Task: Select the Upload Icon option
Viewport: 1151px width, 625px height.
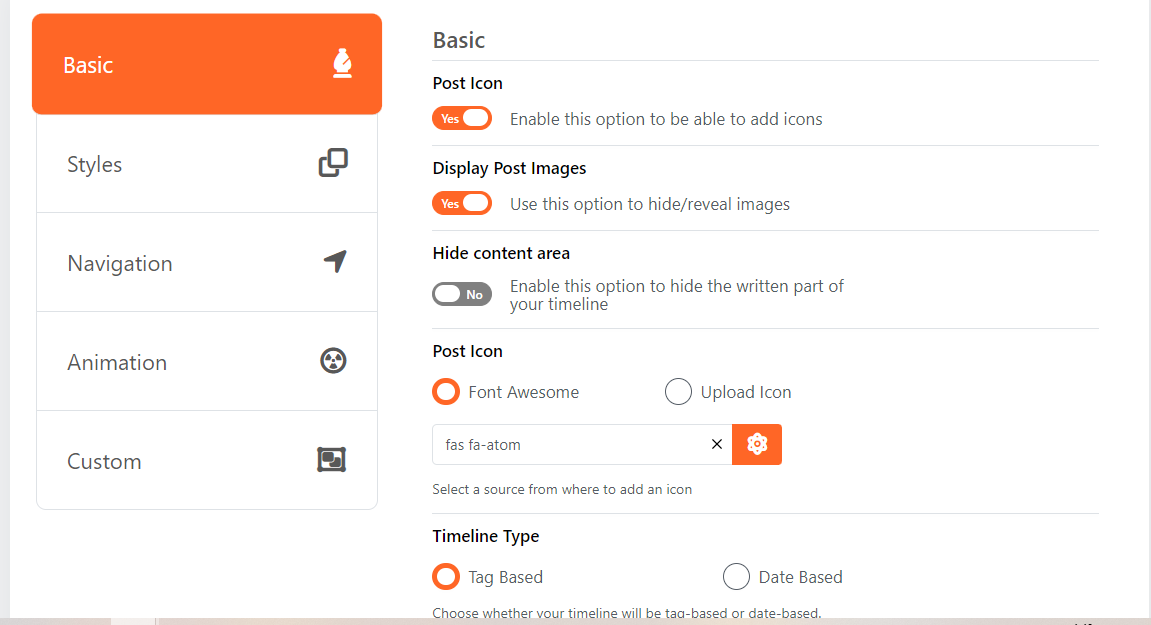Action: (x=678, y=391)
